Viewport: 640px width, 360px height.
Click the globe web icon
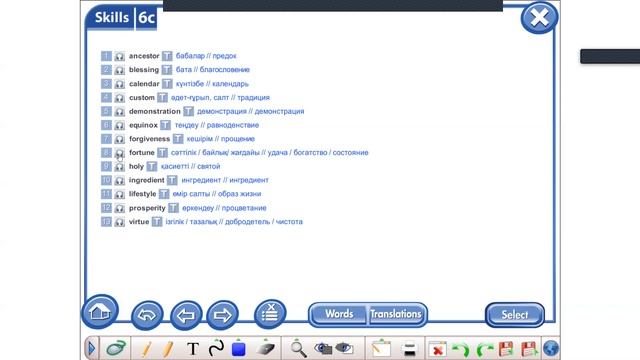pos(551,349)
